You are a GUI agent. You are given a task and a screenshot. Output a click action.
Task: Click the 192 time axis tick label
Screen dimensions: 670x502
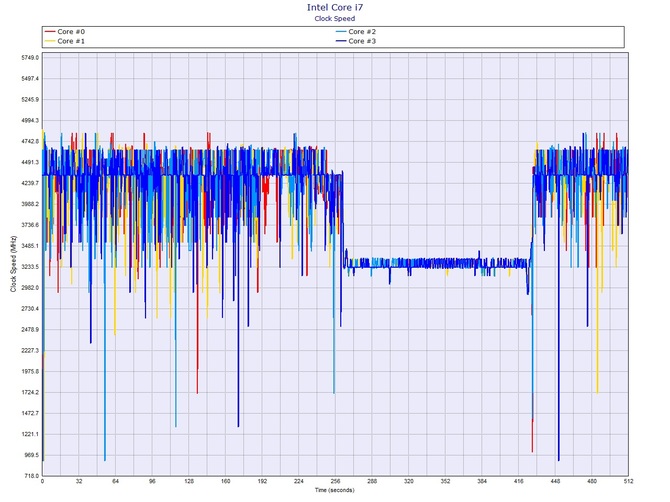(x=262, y=481)
